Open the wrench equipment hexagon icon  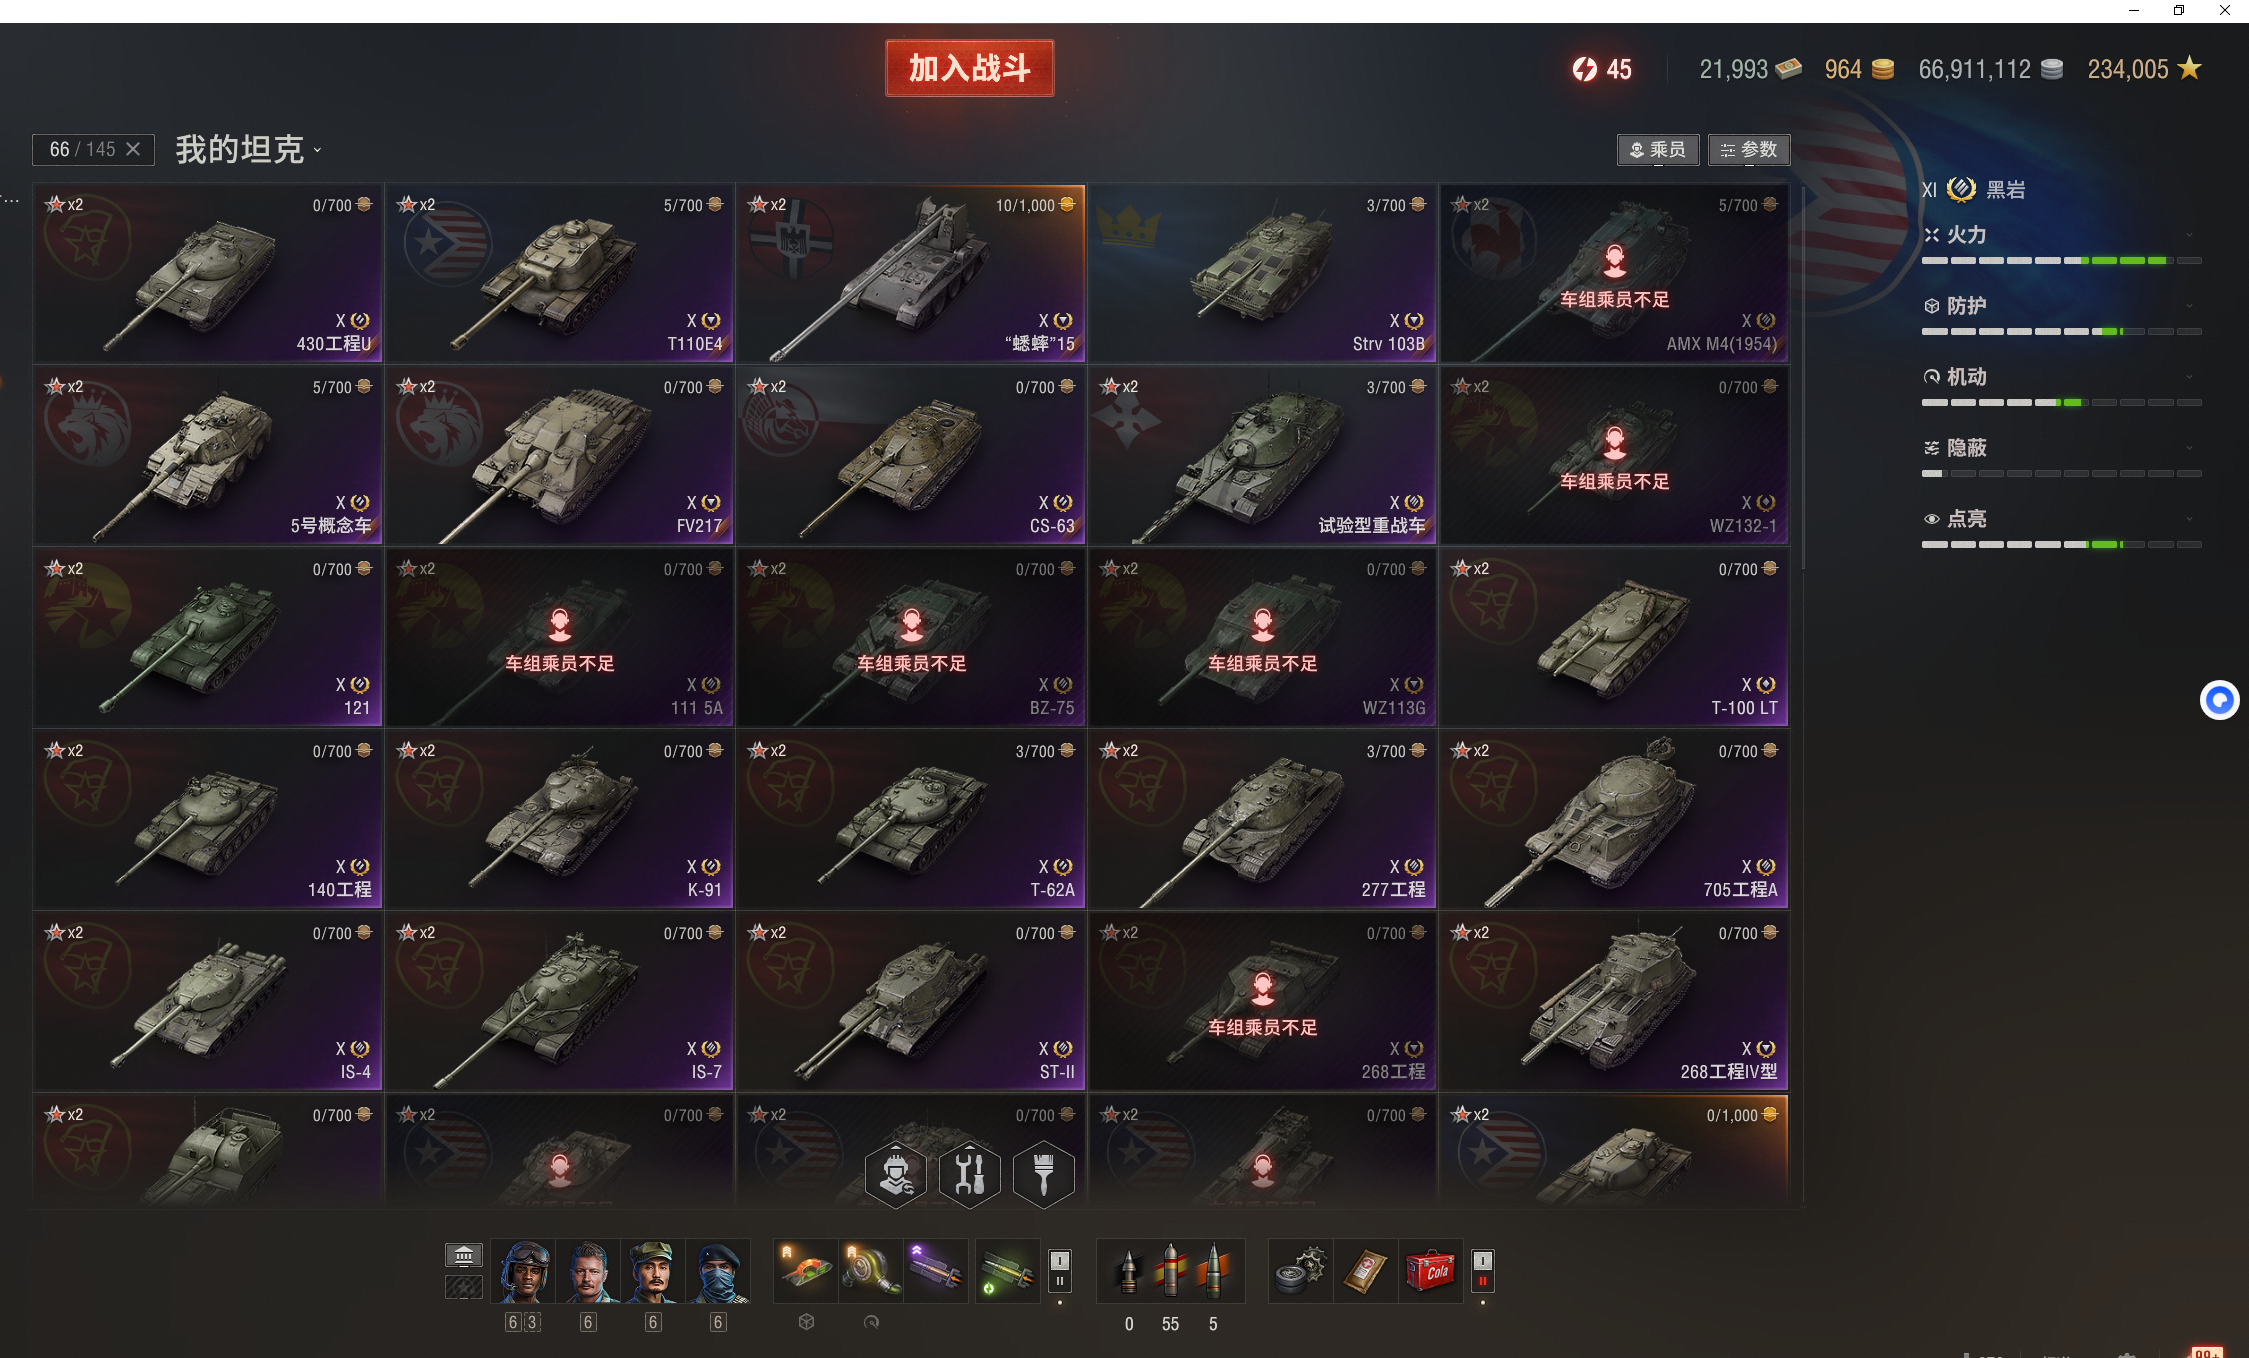970,1175
